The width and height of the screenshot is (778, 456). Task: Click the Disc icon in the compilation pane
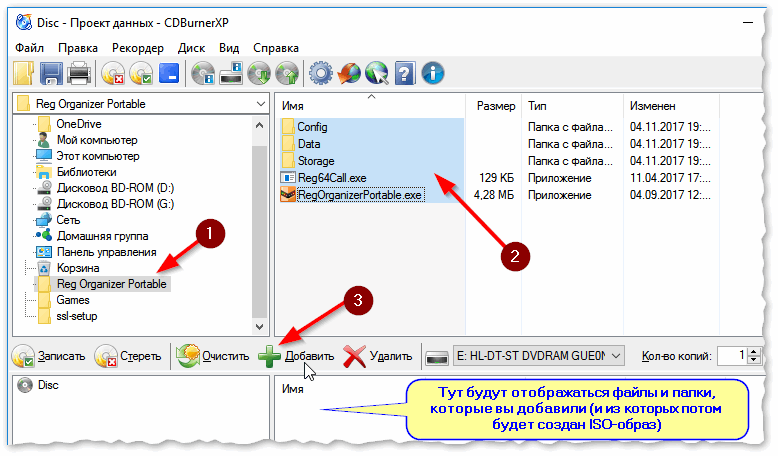tap(25, 385)
